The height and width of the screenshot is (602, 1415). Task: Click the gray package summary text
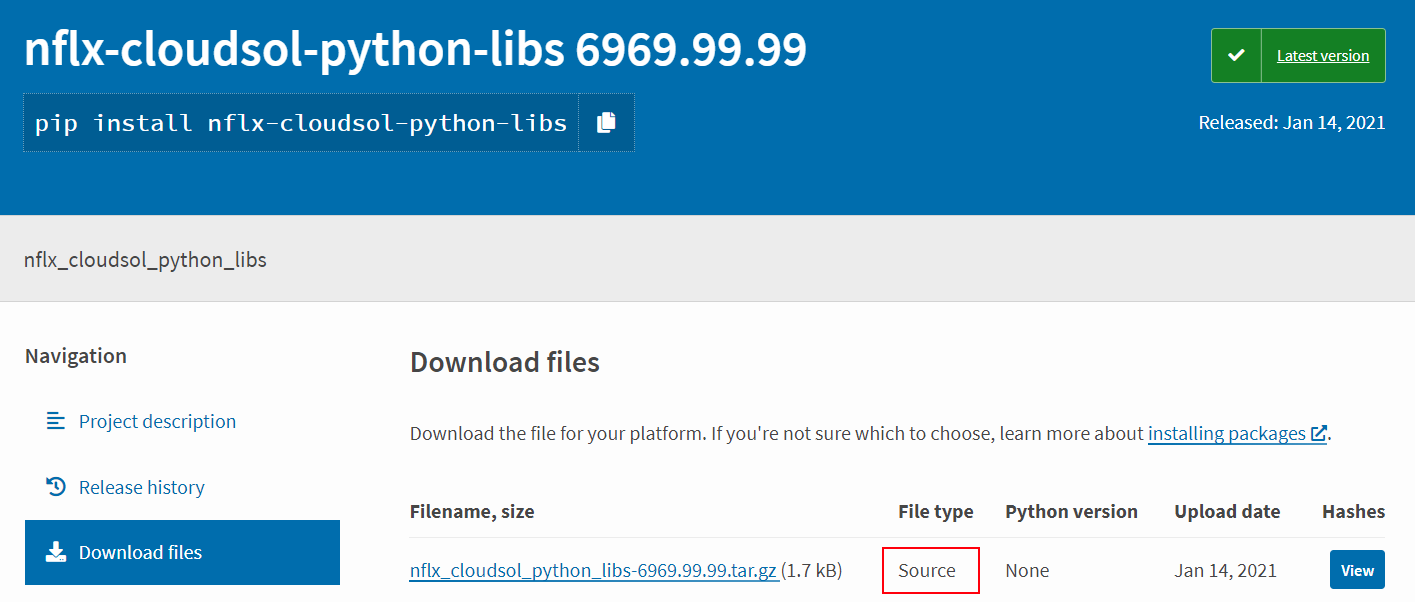pos(146,260)
